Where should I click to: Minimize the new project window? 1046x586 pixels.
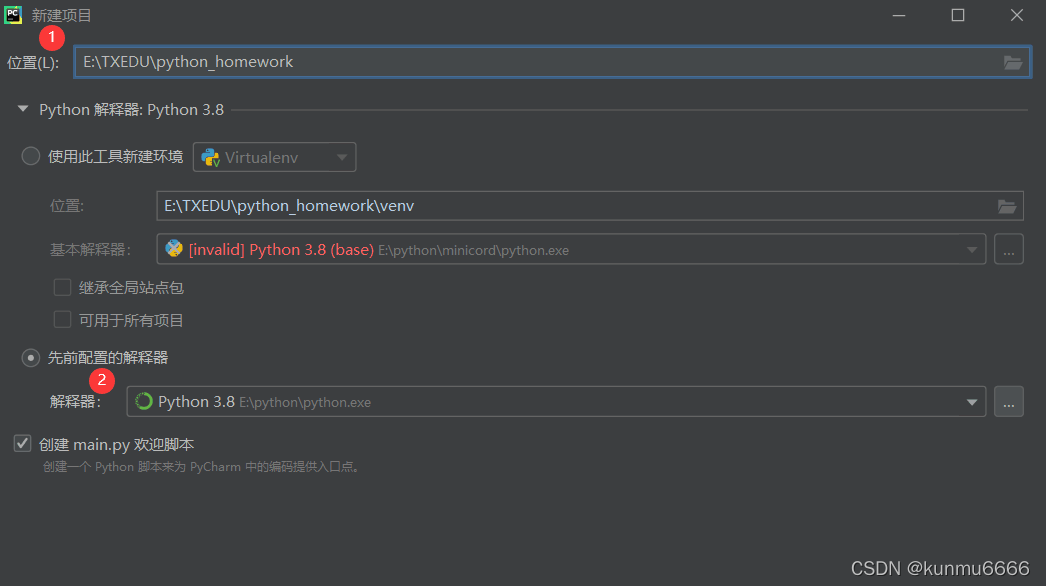point(899,15)
